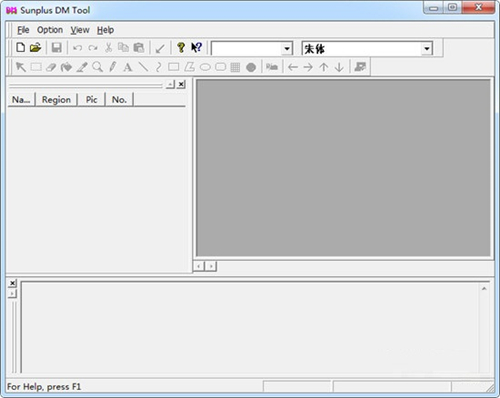Screen dimensions: 500x398
Task: Open the Option menu
Action: coord(50,30)
